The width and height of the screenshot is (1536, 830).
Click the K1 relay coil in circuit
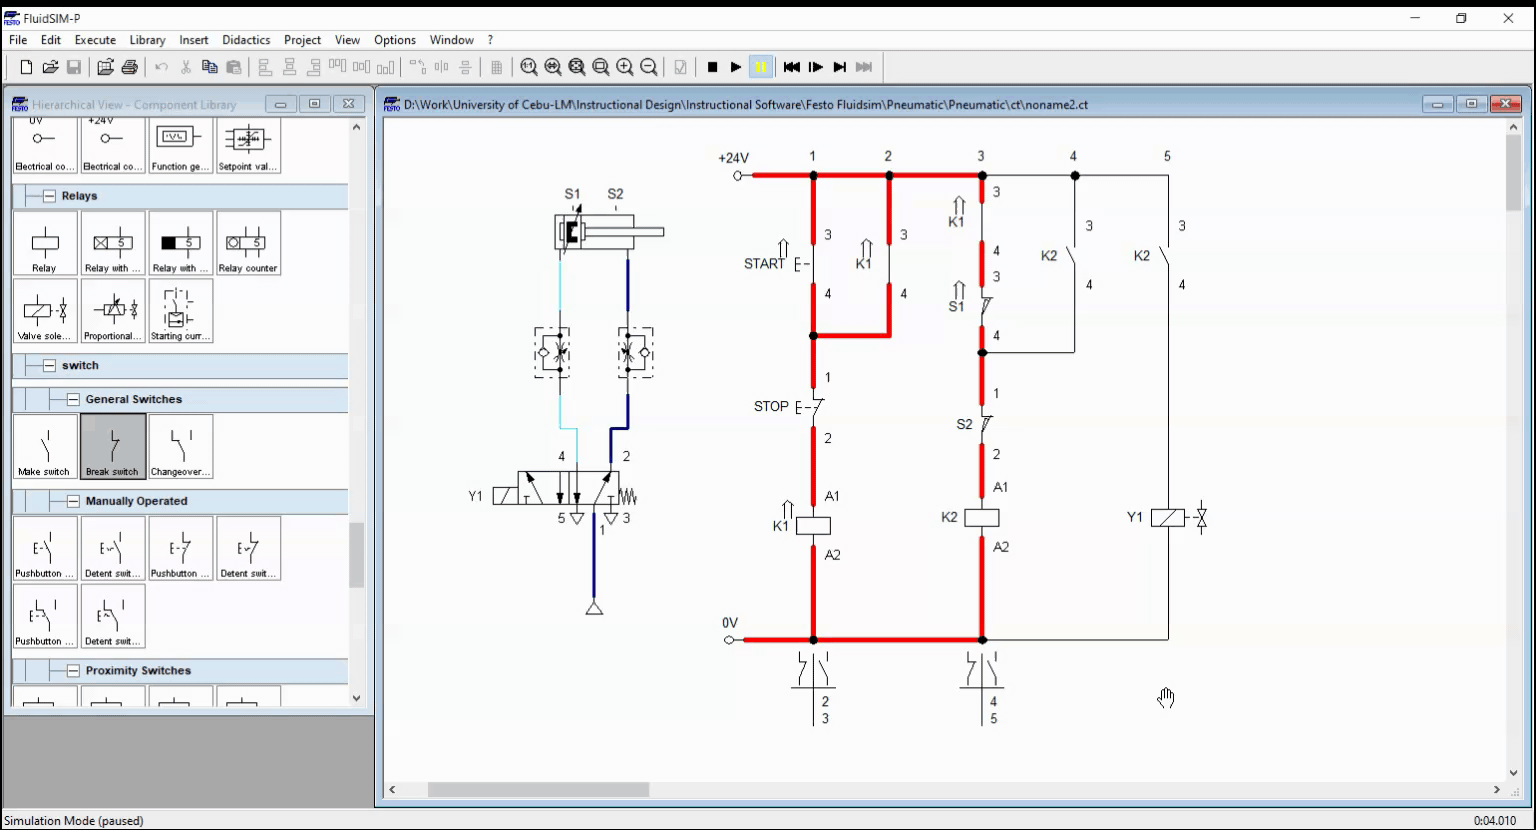(813, 525)
